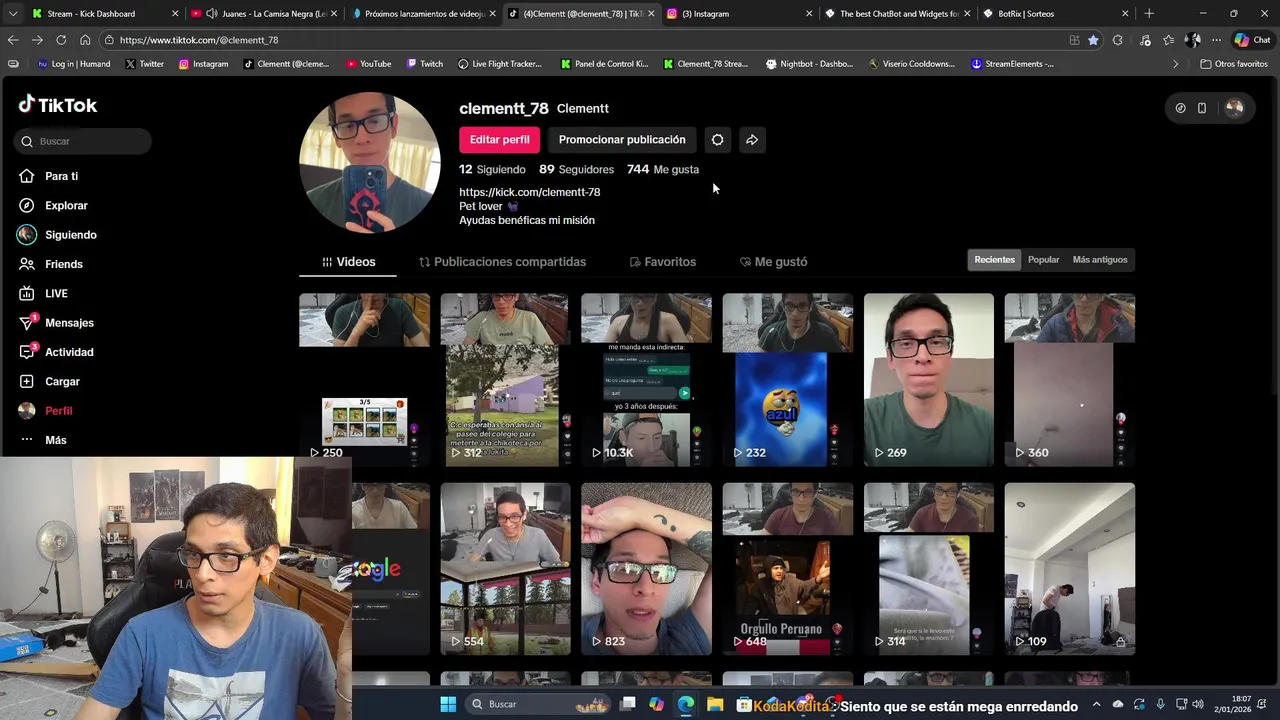Go back in browser history
The height and width of the screenshot is (720, 1280).
pyautogui.click(x=13, y=40)
